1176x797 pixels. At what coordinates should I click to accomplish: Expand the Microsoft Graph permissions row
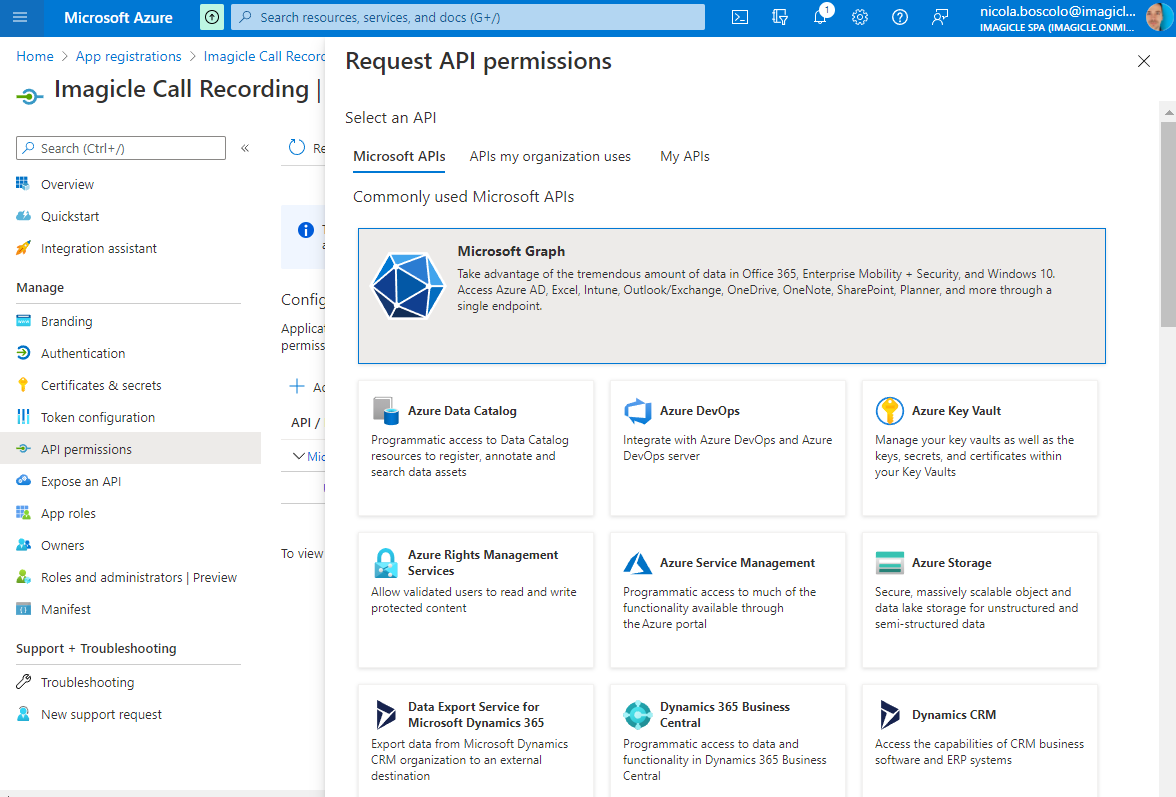[298, 456]
